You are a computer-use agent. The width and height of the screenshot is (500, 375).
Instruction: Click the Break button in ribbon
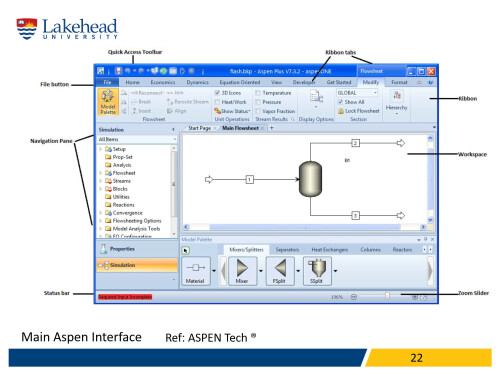point(141,102)
